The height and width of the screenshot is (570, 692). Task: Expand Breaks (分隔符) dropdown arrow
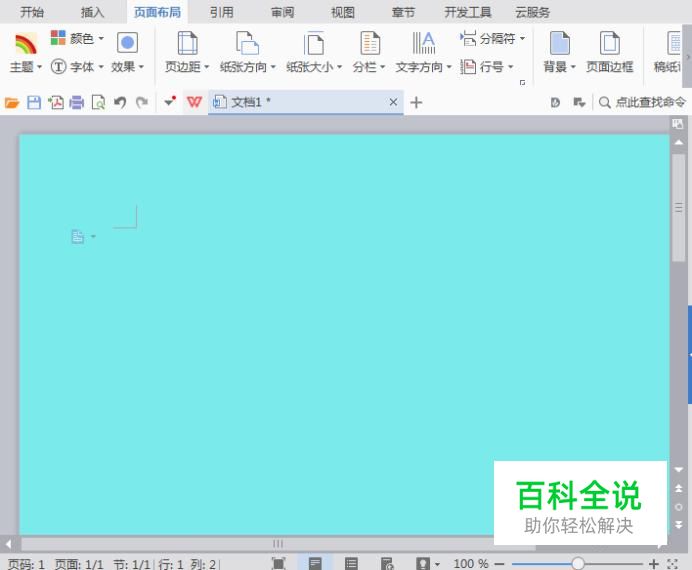(x=523, y=38)
